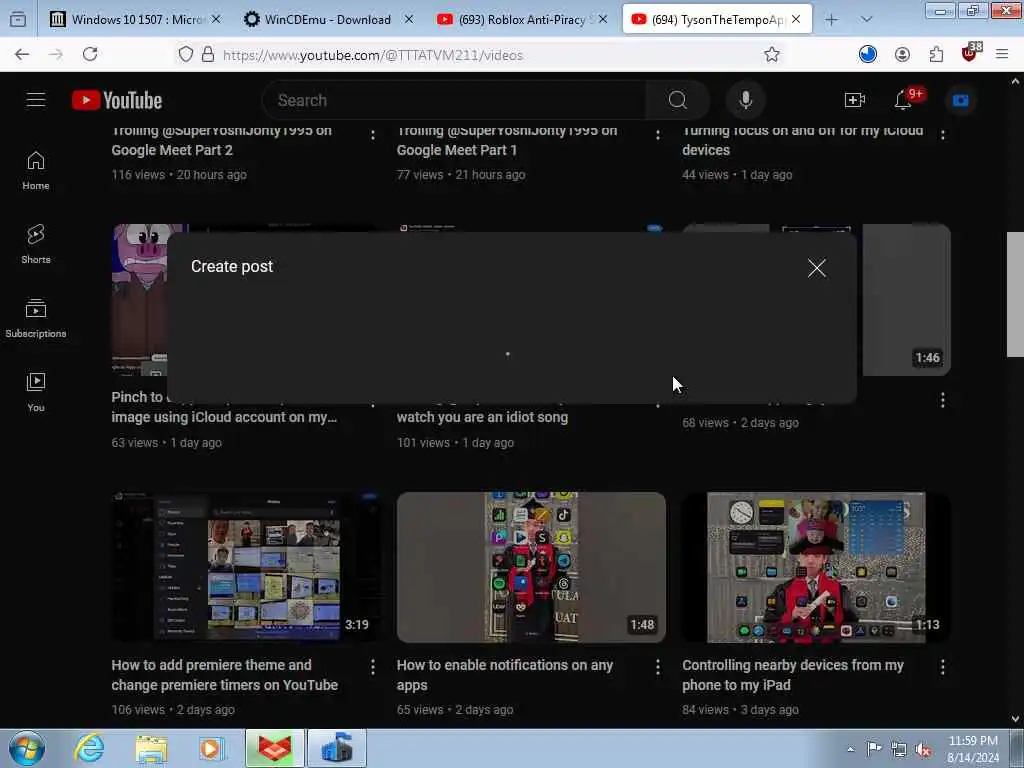
Task: Open the extensions puzzle icon
Action: click(x=936, y=55)
